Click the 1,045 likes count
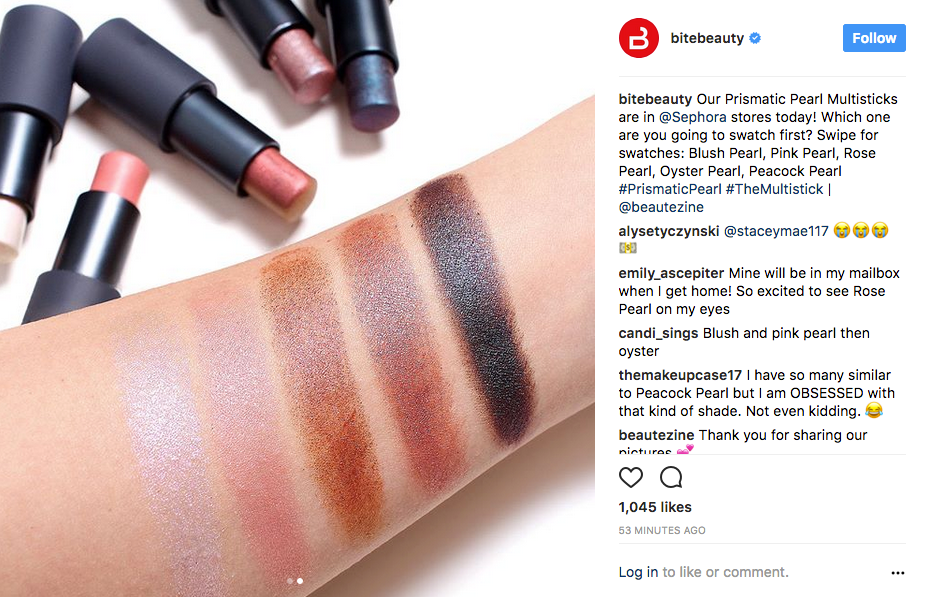Image resolution: width=928 pixels, height=597 pixels. coord(655,507)
